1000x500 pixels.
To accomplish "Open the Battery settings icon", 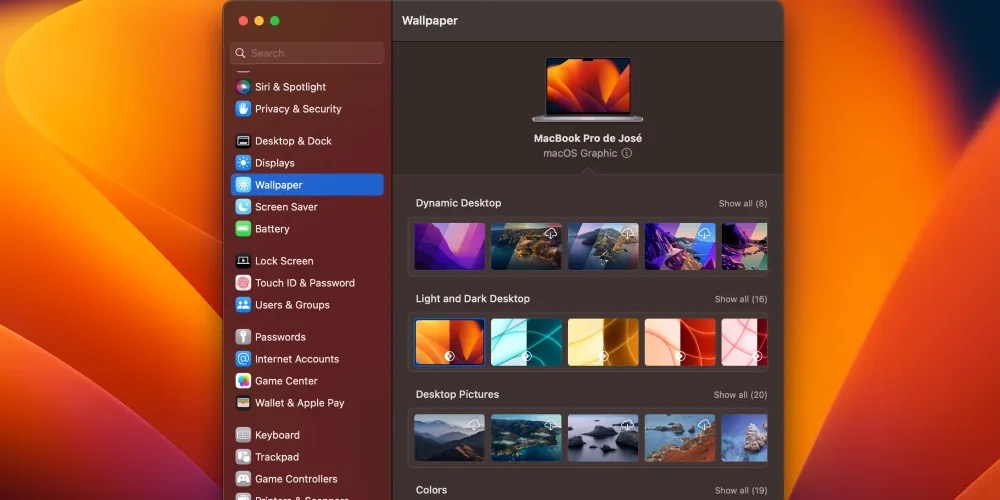I will (243, 229).
